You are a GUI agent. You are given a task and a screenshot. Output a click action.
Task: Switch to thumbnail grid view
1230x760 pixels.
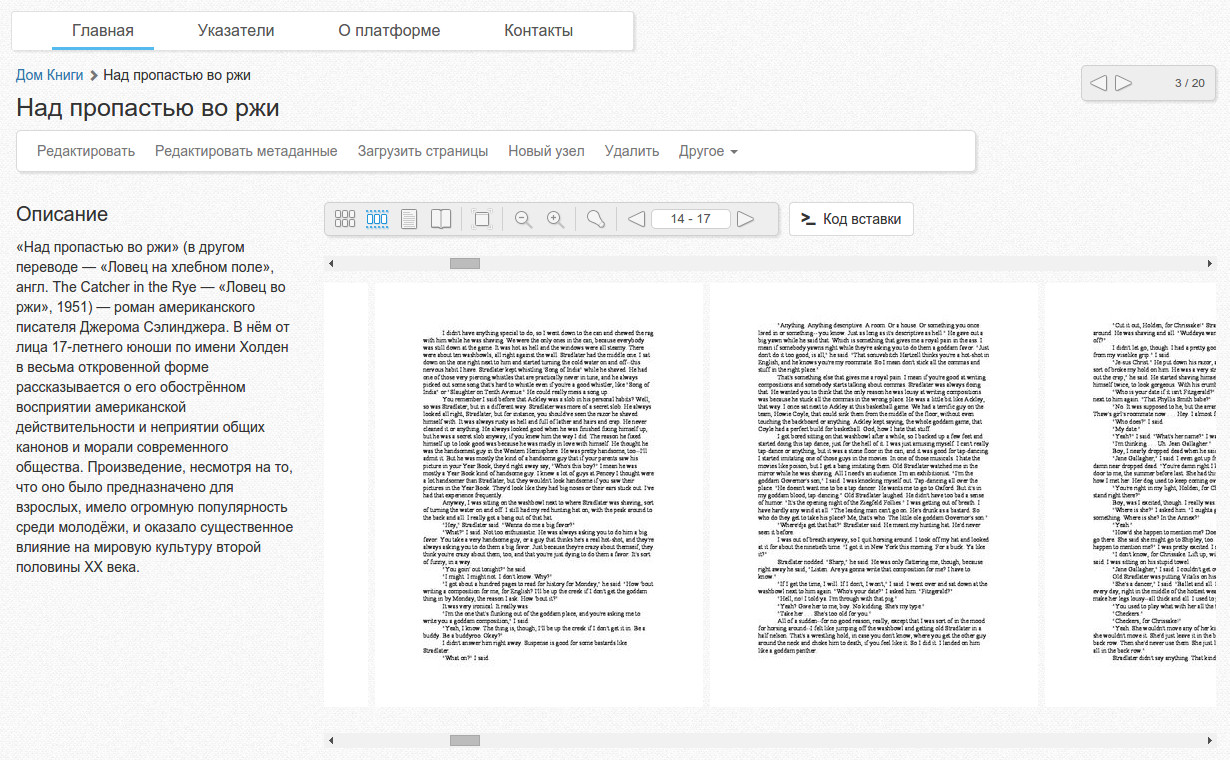345,219
